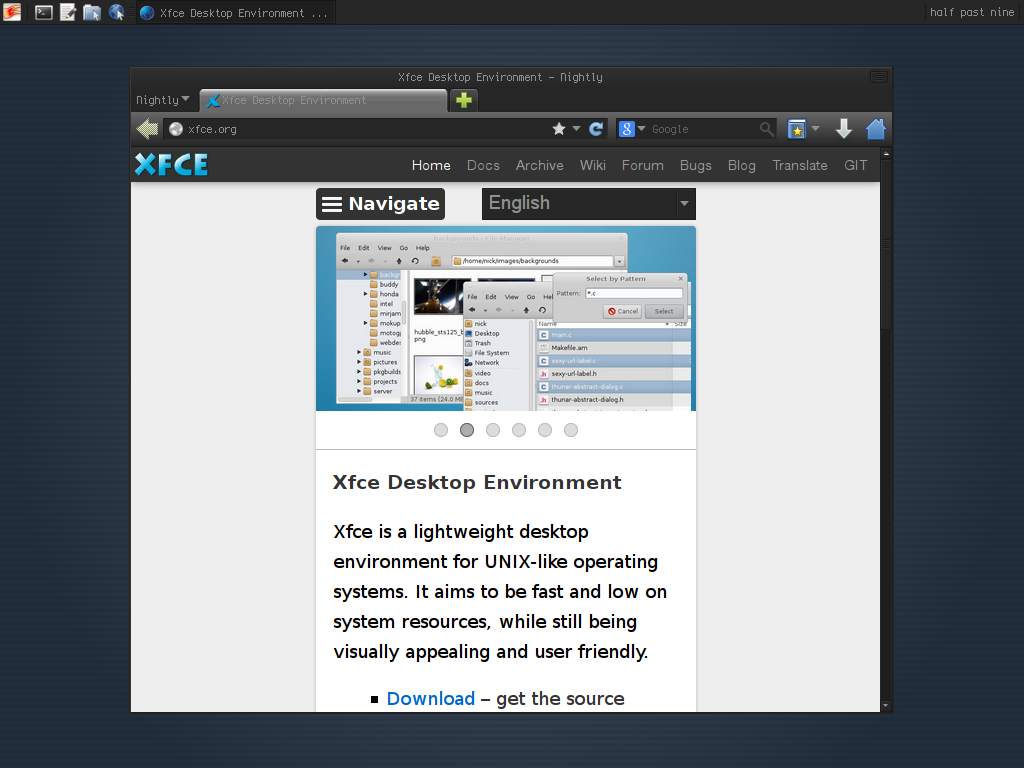This screenshot has width=1024, height=768.
Task: Open Blog in the site navigation
Action: (742, 166)
